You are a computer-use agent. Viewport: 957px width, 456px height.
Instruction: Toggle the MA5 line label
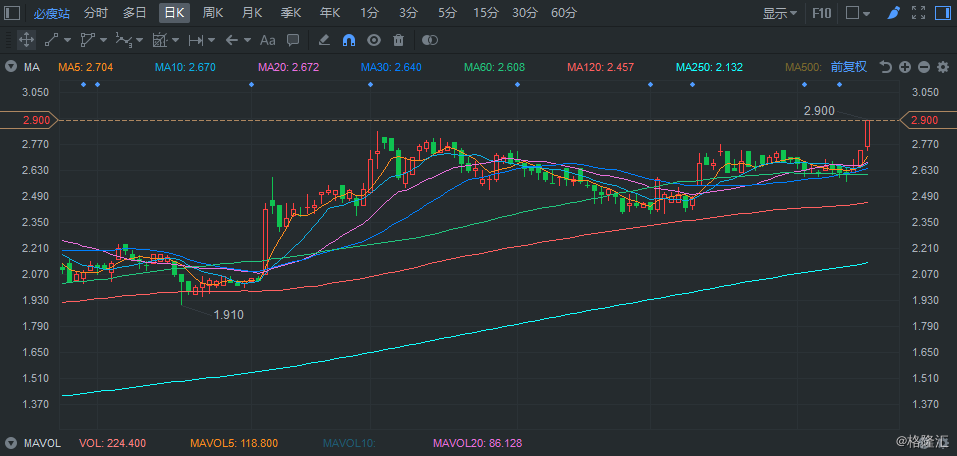pyautogui.click(x=85, y=67)
